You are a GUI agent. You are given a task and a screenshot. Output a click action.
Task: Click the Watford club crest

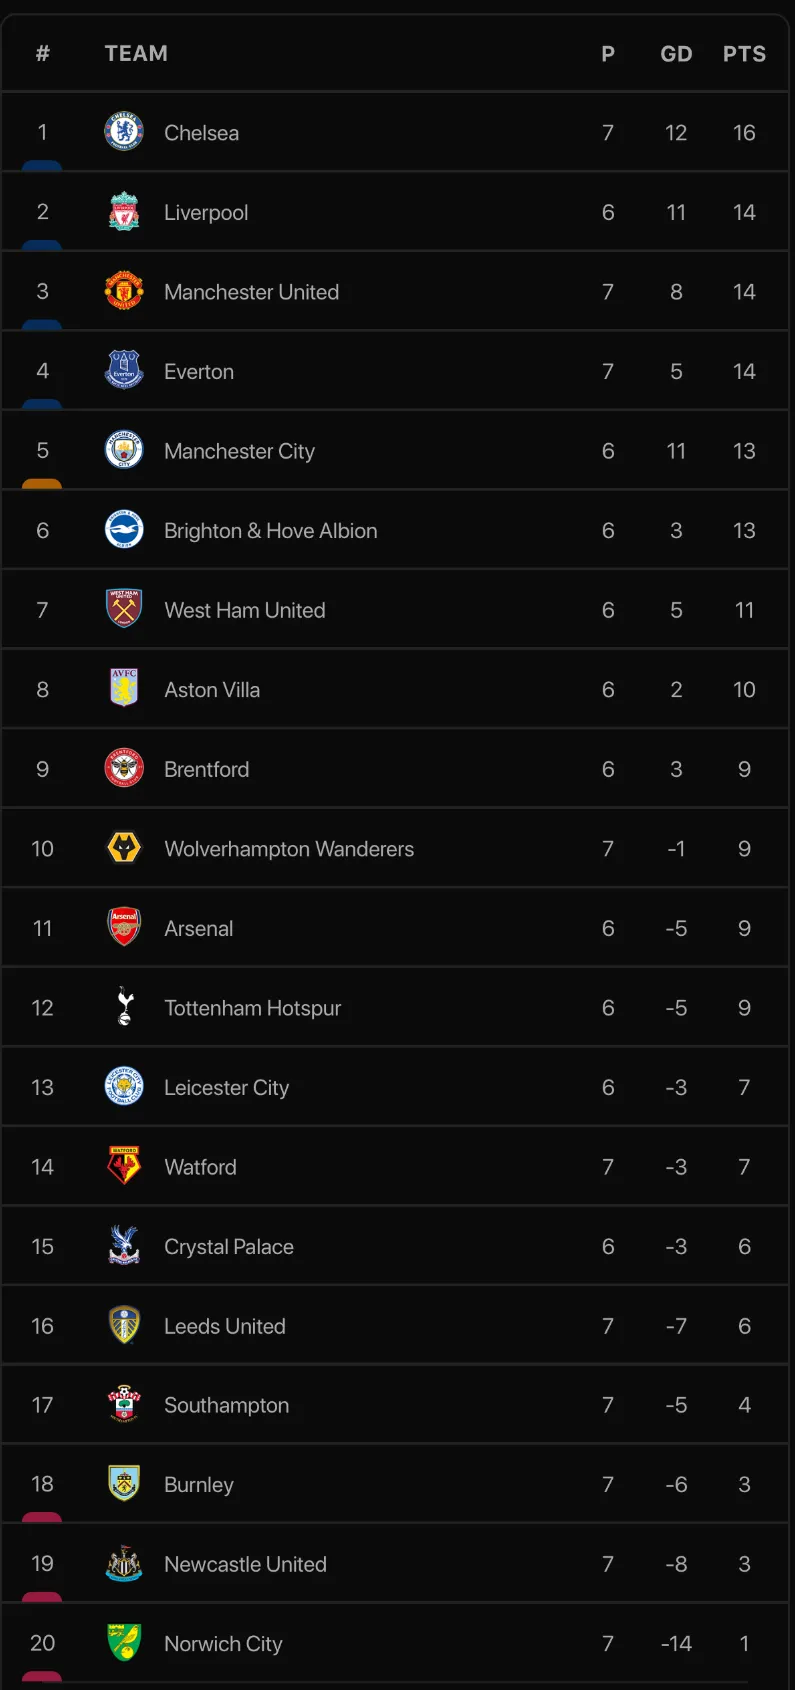124,1166
